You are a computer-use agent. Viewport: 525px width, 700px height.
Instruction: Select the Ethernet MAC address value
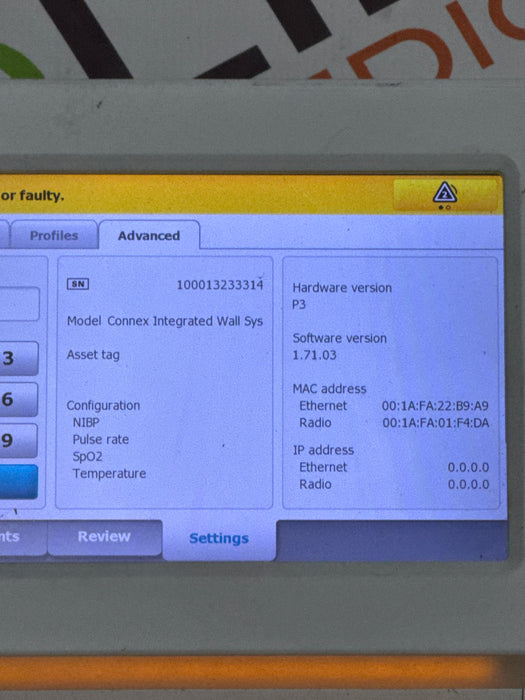pyautogui.click(x=435, y=406)
